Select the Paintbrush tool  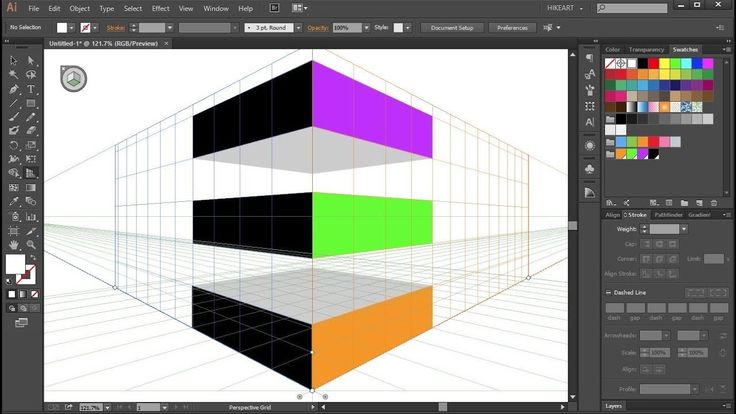(x=14, y=117)
